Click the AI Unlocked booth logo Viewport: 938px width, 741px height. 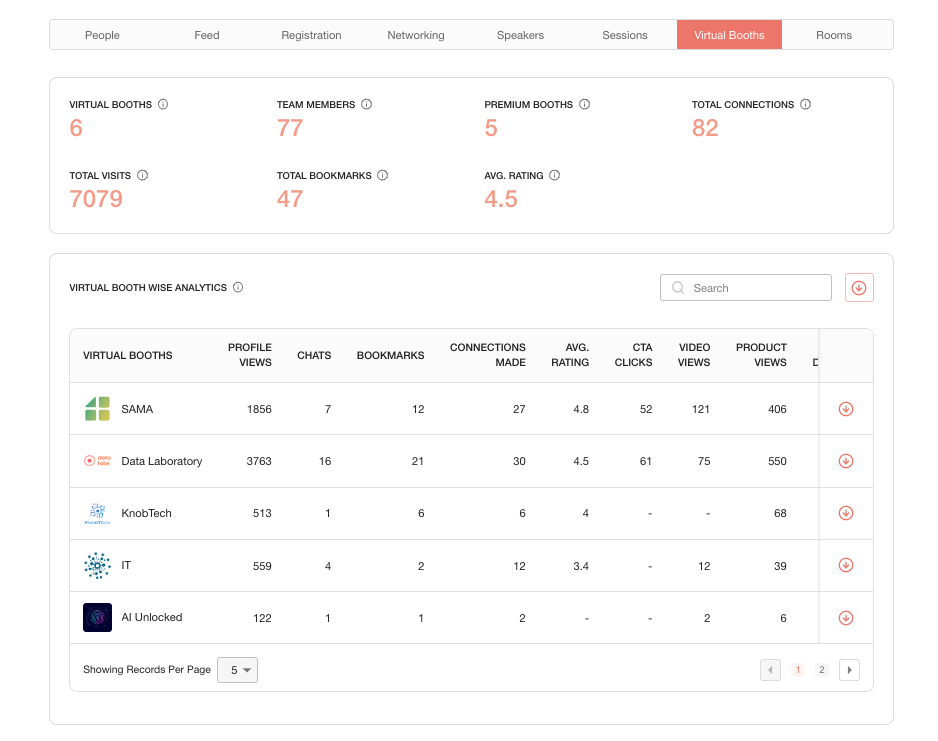(x=98, y=618)
